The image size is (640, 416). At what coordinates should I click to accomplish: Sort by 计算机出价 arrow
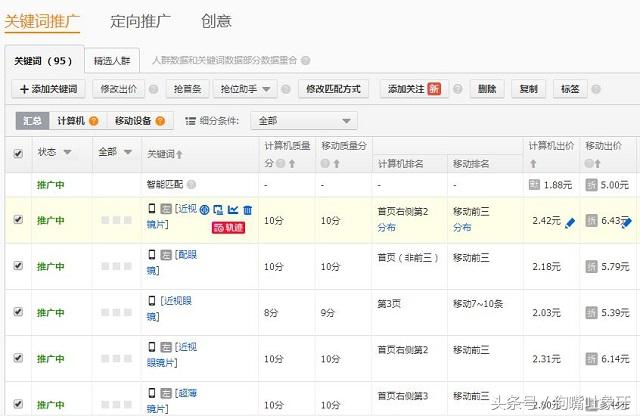[x=533, y=164]
